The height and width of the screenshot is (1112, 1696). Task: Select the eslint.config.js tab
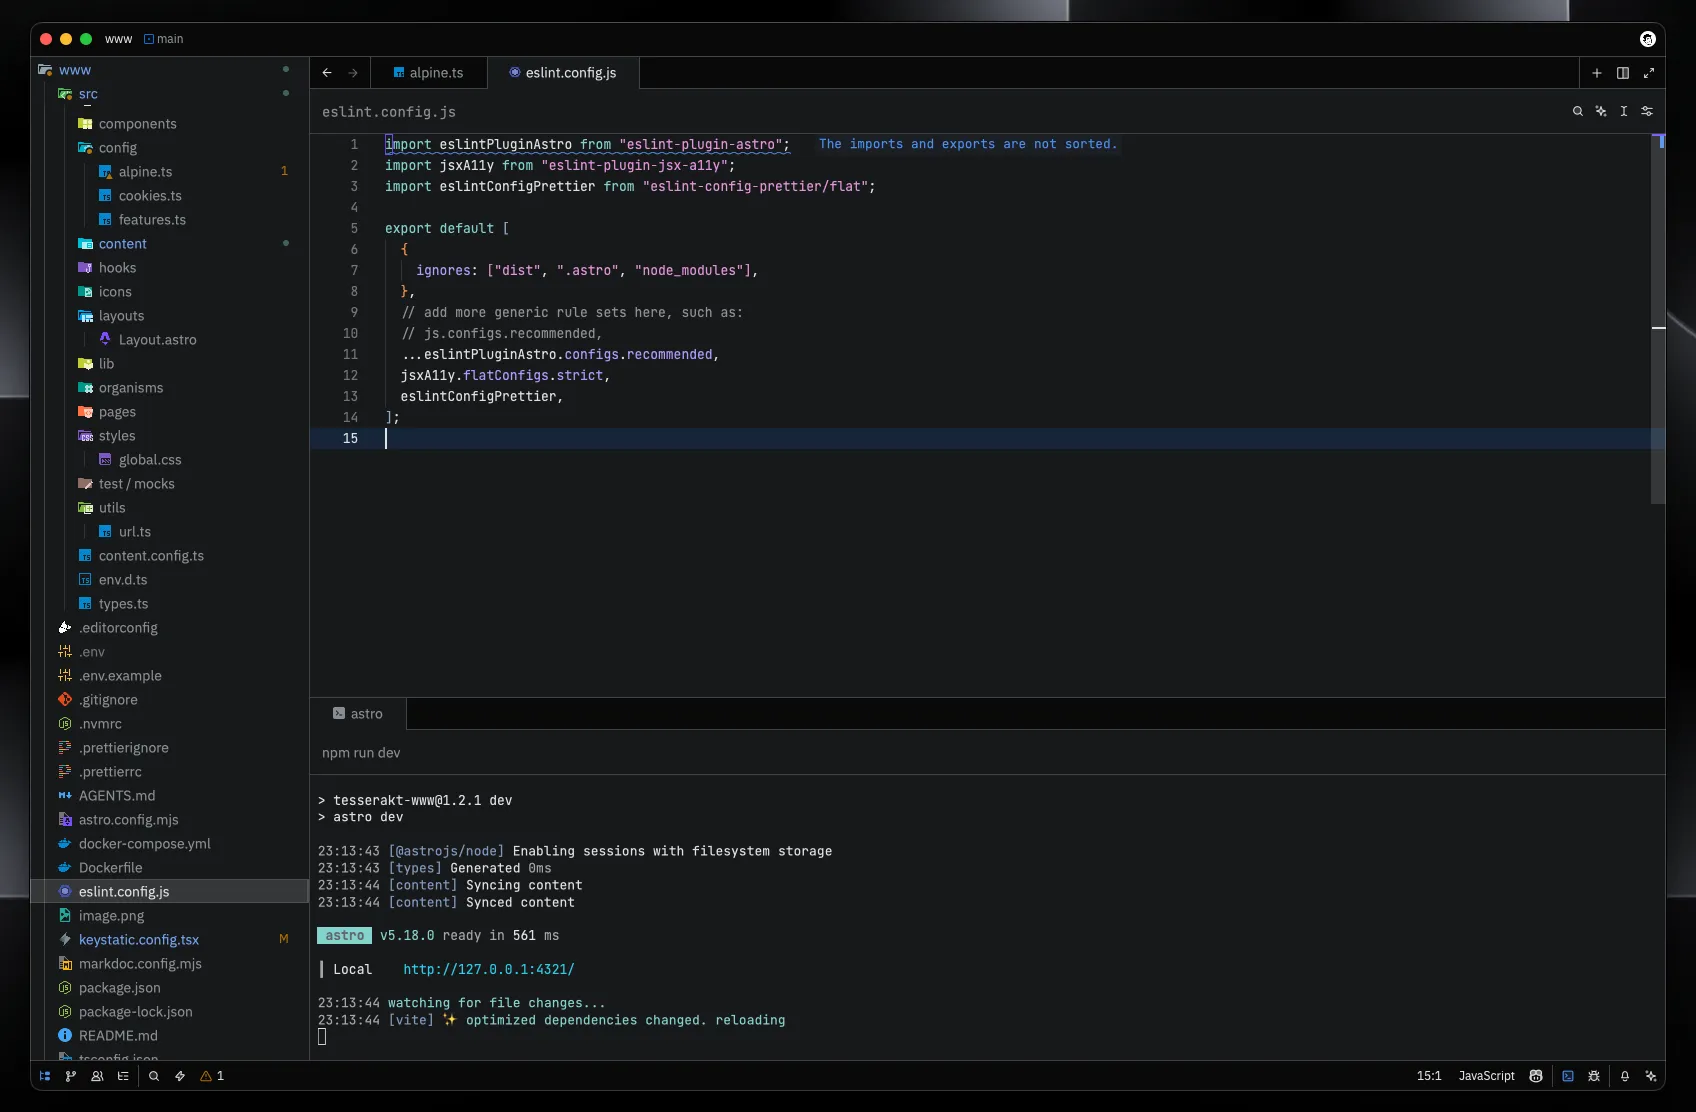(563, 73)
